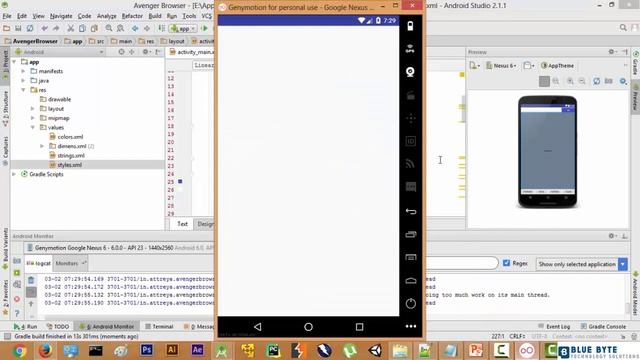Click the Find magnifier toolbar icon
Screen dimensions: 640x360
click(x=109, y=28)
